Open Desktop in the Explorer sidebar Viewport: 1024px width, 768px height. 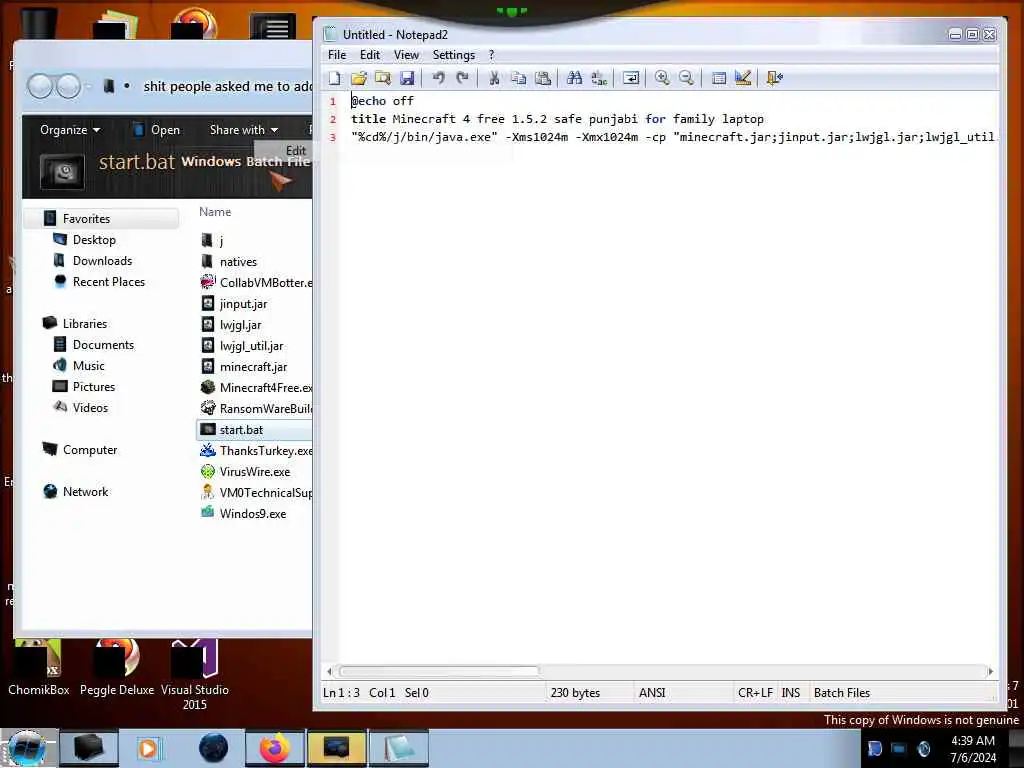[x=94, y=240]
